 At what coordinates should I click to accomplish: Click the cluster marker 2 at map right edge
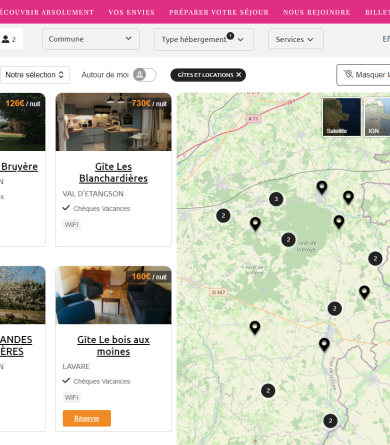click(375, 258)
